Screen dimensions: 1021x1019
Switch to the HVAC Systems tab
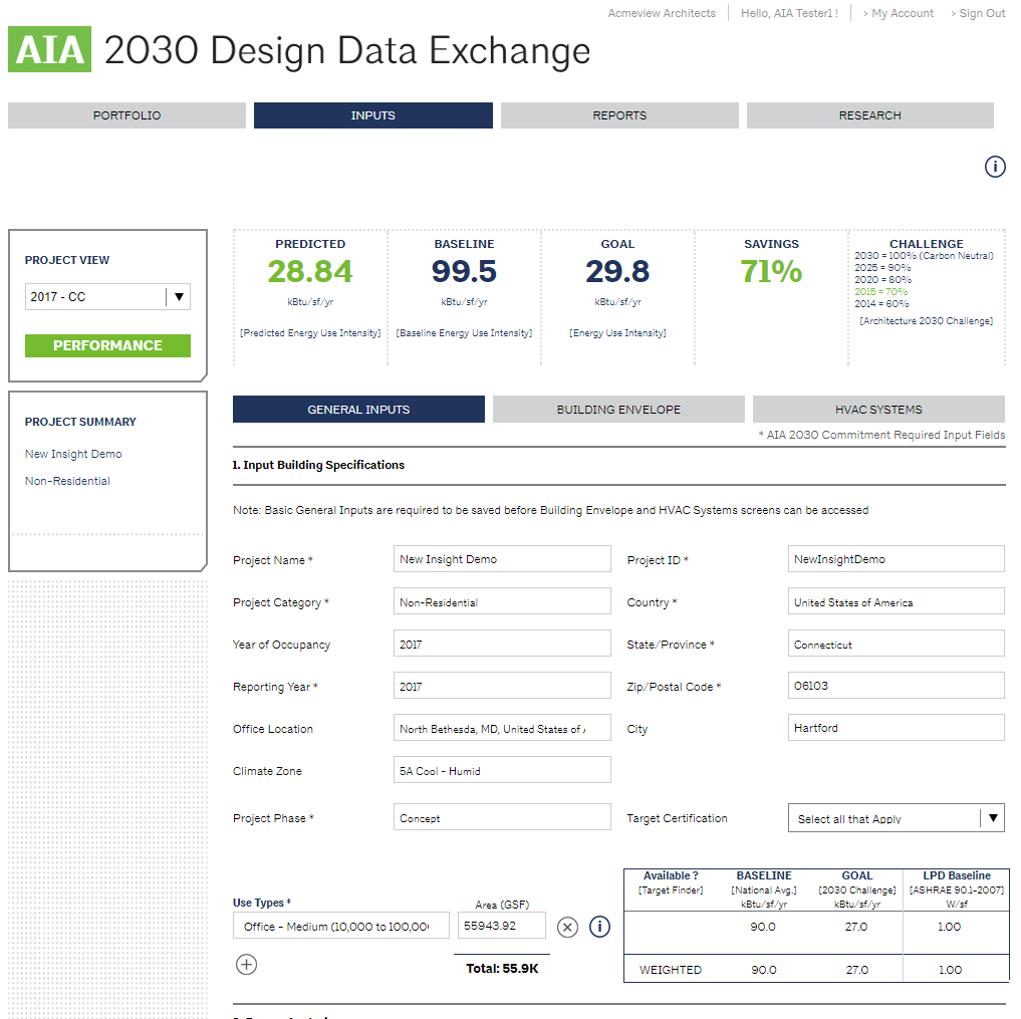coord(878,410)
